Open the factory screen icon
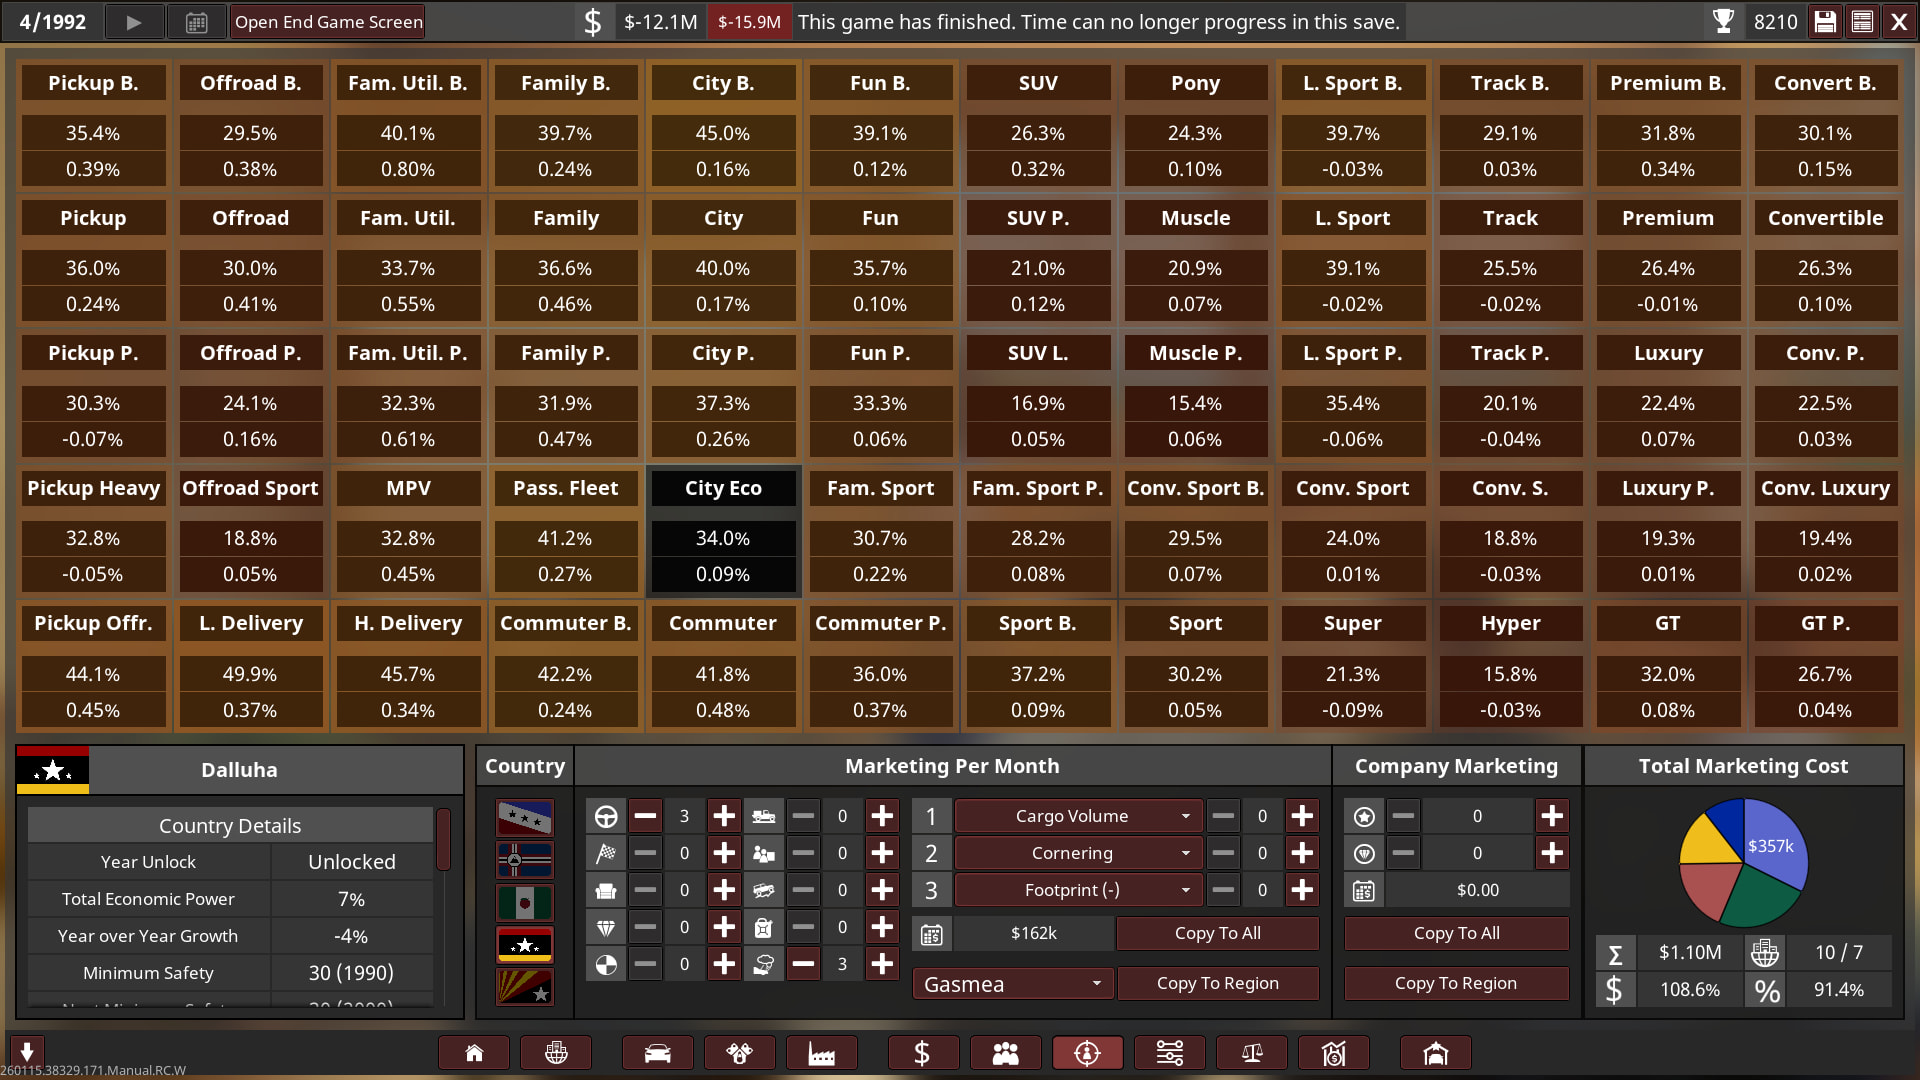 821,1053
